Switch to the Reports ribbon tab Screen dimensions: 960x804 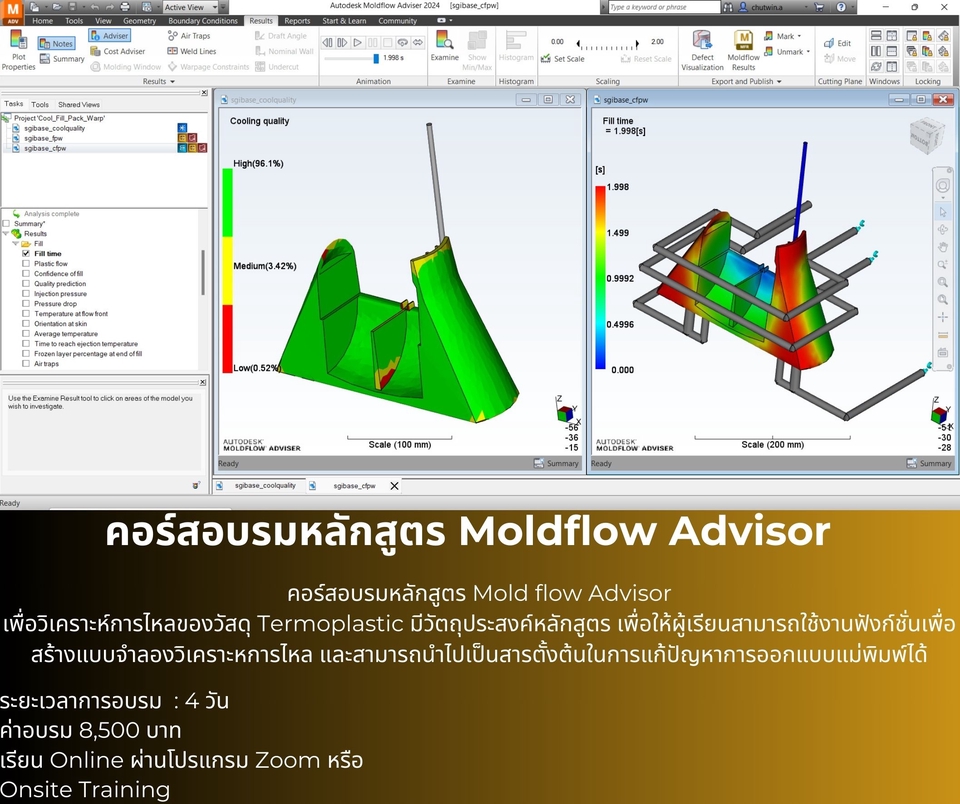(x=297, y=21)
